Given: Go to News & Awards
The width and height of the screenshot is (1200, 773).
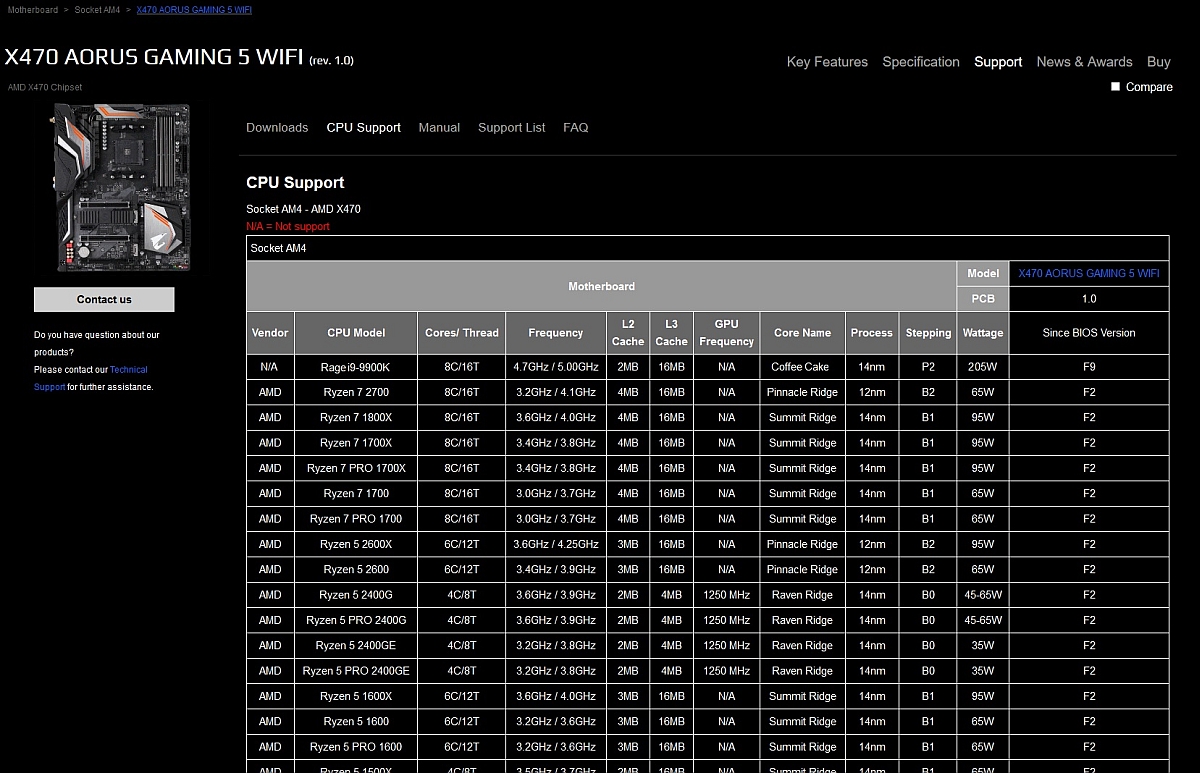Looking at the screenshot, I should (1084, 62).
